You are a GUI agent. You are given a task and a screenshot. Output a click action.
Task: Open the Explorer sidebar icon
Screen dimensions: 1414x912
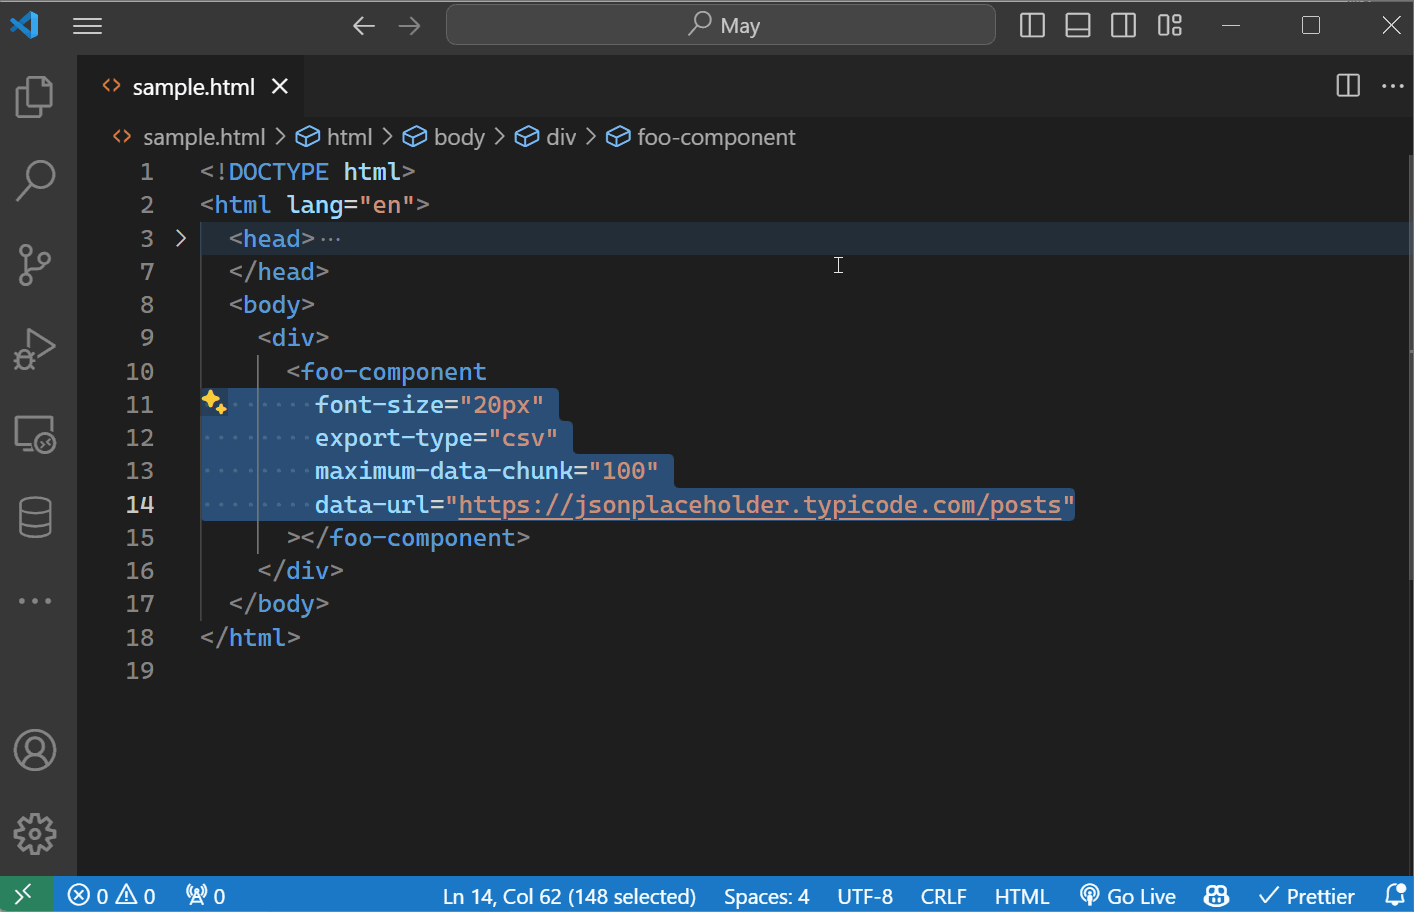35,96
